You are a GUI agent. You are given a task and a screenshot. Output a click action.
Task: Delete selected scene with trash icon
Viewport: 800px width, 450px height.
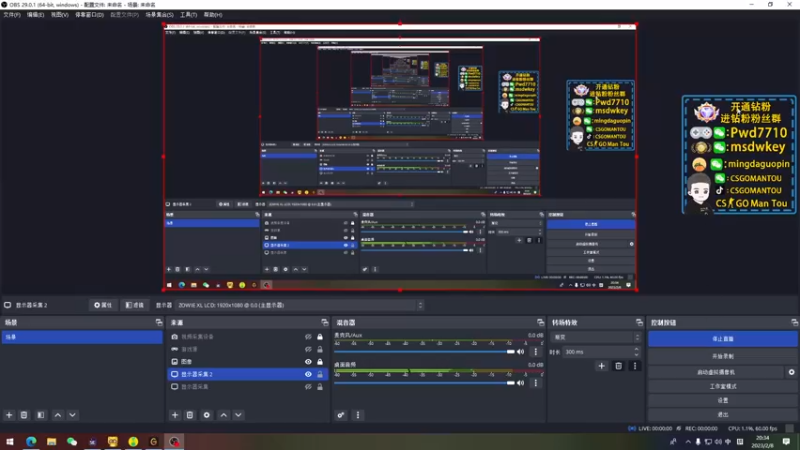(x=24, y=415)
